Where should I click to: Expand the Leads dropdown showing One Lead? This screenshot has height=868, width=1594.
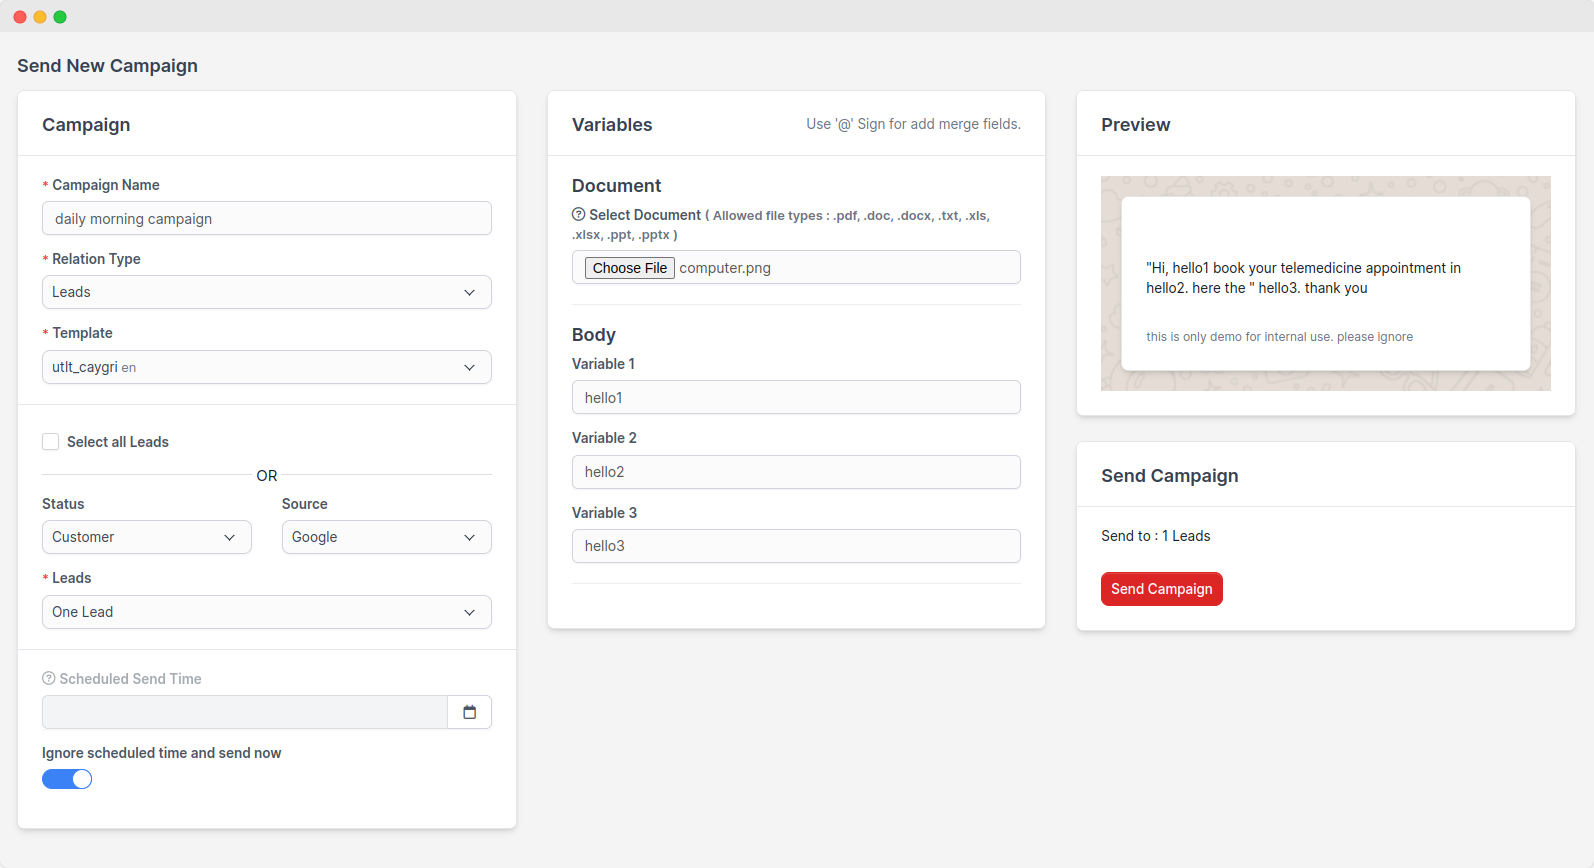tap(266, 612)
